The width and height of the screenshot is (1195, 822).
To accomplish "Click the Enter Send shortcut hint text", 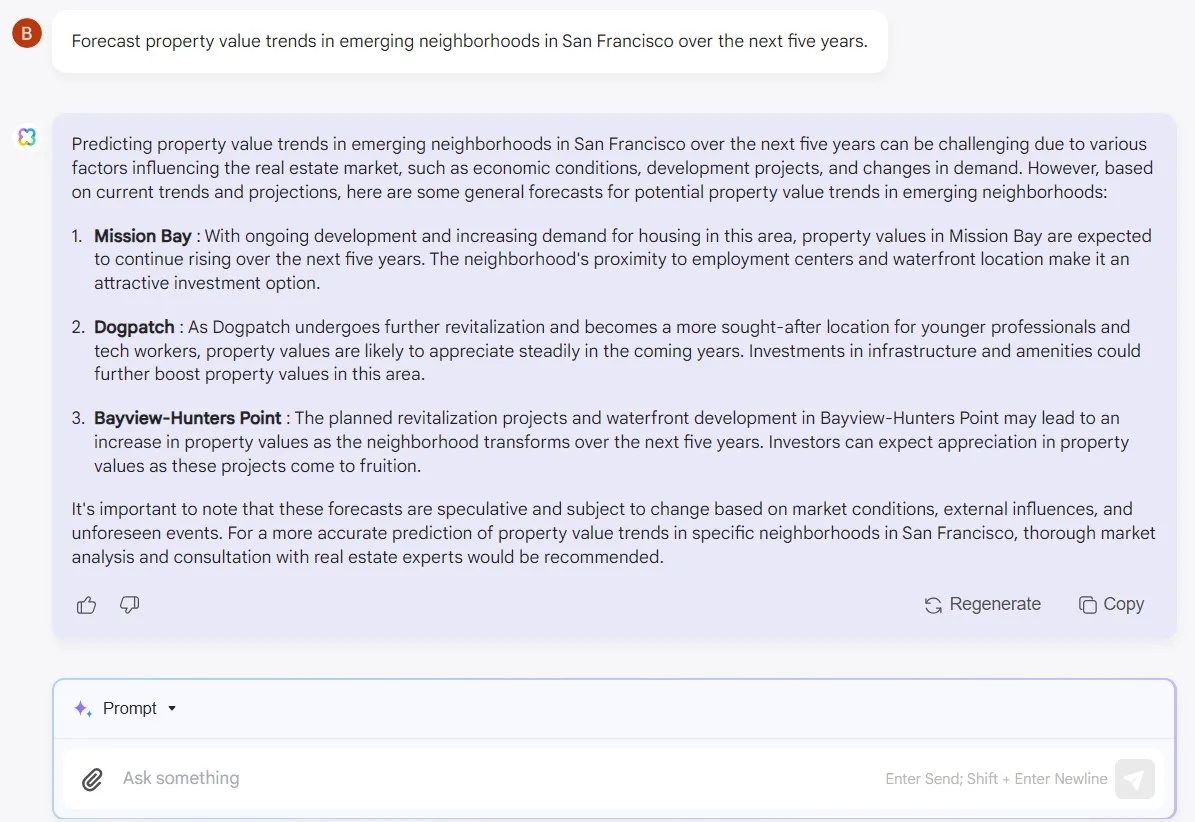I will pos(996,779).
